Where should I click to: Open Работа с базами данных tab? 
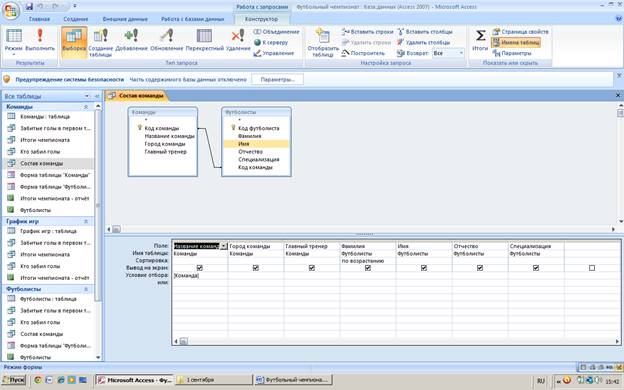[x=193, y=19]
